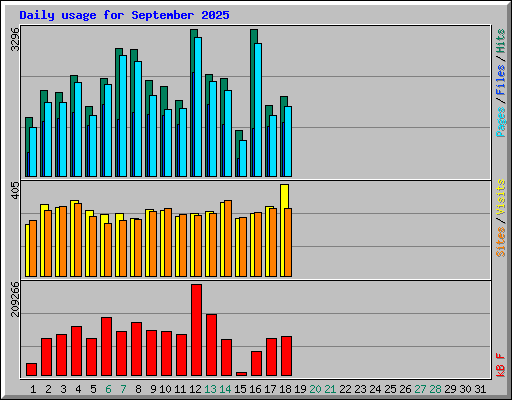The height and width of the screenshot is (400, 512).
Task: Click day label 3 on the x-axis
Action: (x=63, y=389)
